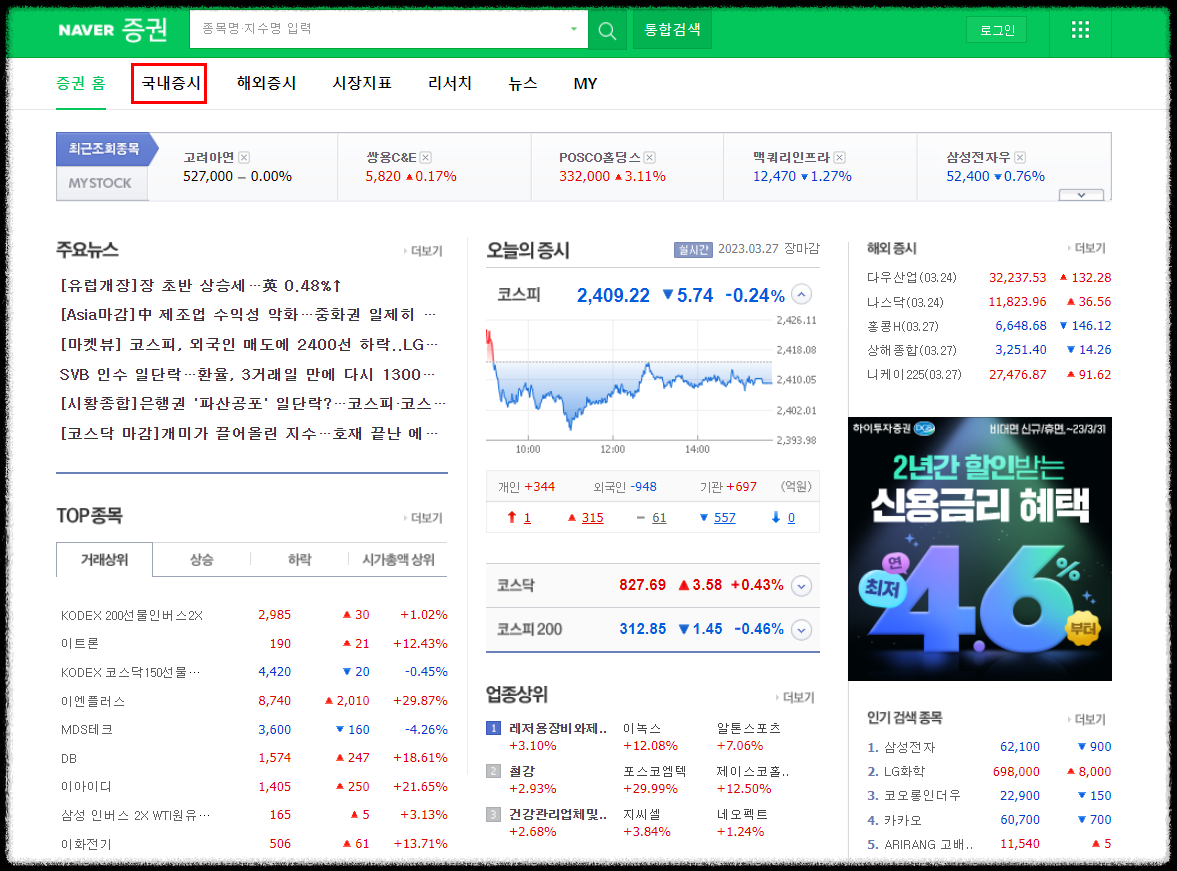Click the lower-limit count link 0
Viewport: 1177px width, 871px height.
[x=791, y=518]
